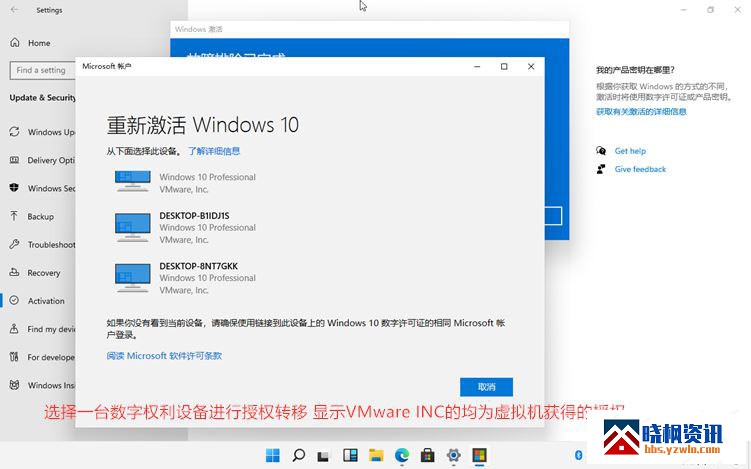Viewport: 751px width, 469px height.
Task: Click the Give feedback link
Action: pyautogui.click(x=640, y=169)
